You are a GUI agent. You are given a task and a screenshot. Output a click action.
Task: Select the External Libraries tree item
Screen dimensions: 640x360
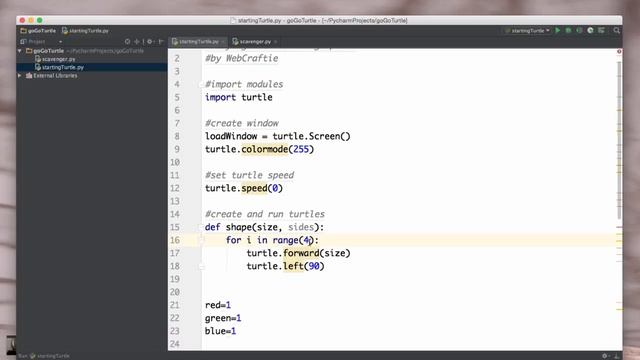click(51, 76)
